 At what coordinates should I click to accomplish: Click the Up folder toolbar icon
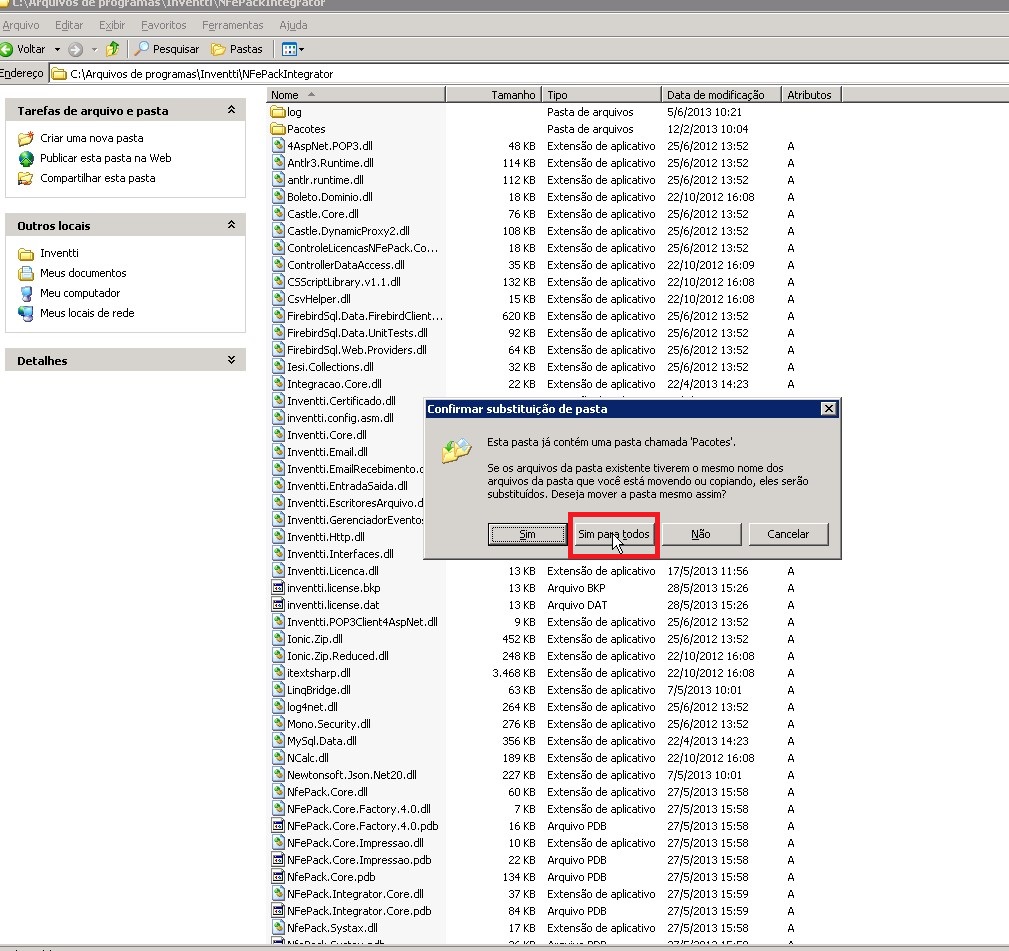click(112, 49)
